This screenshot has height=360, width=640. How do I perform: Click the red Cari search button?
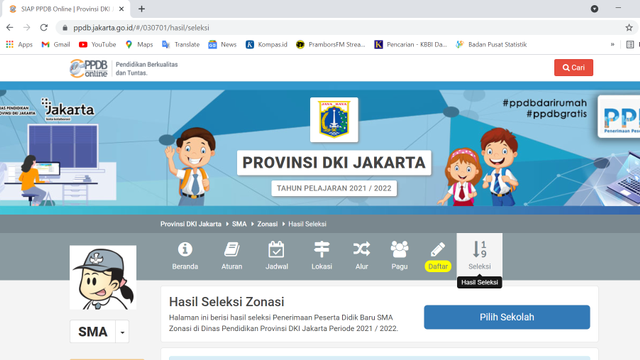tap(573, 68)
